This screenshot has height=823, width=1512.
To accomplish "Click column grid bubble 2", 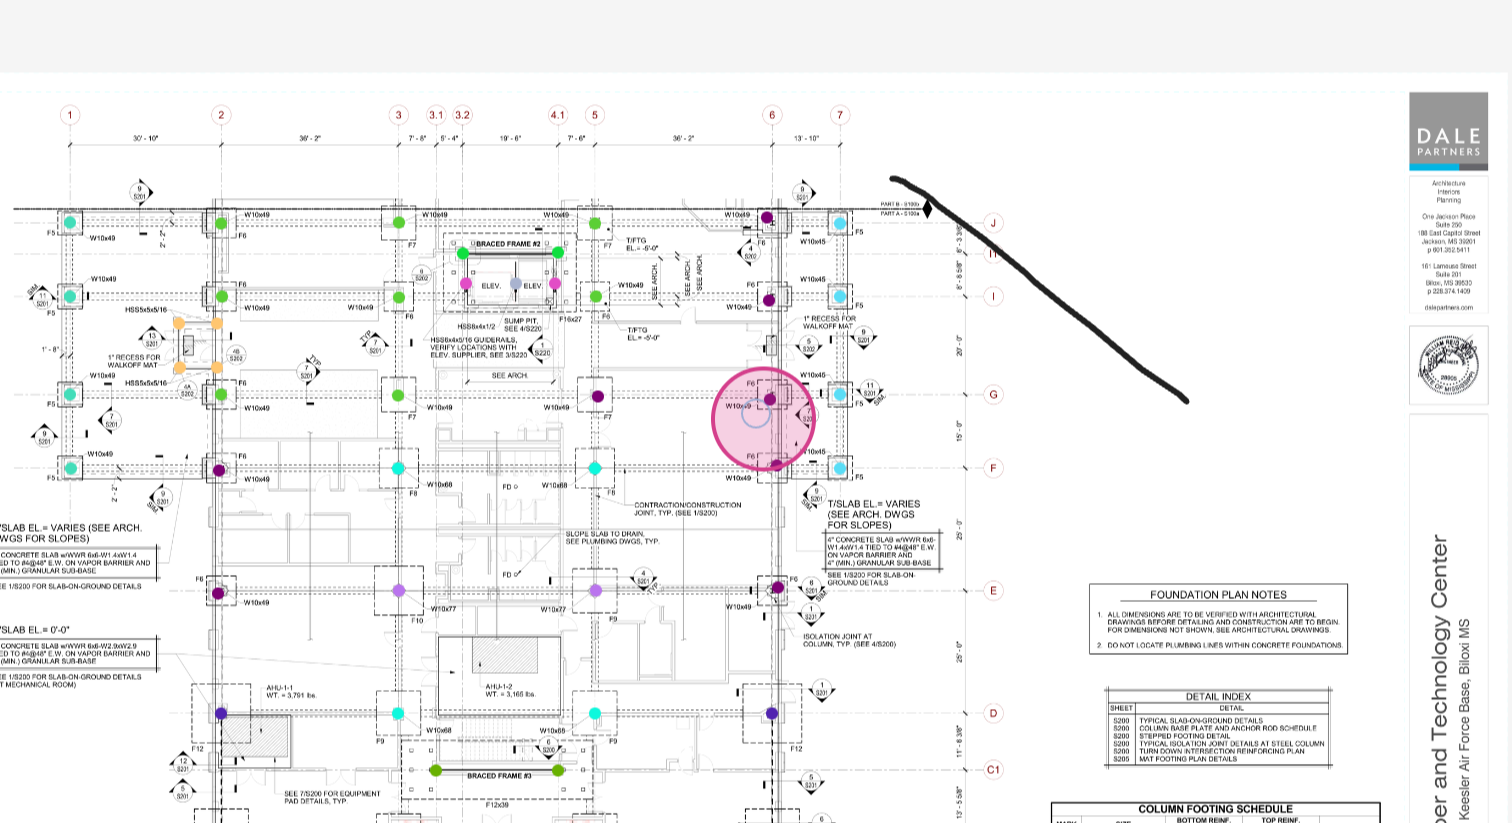I will [221, 115].
